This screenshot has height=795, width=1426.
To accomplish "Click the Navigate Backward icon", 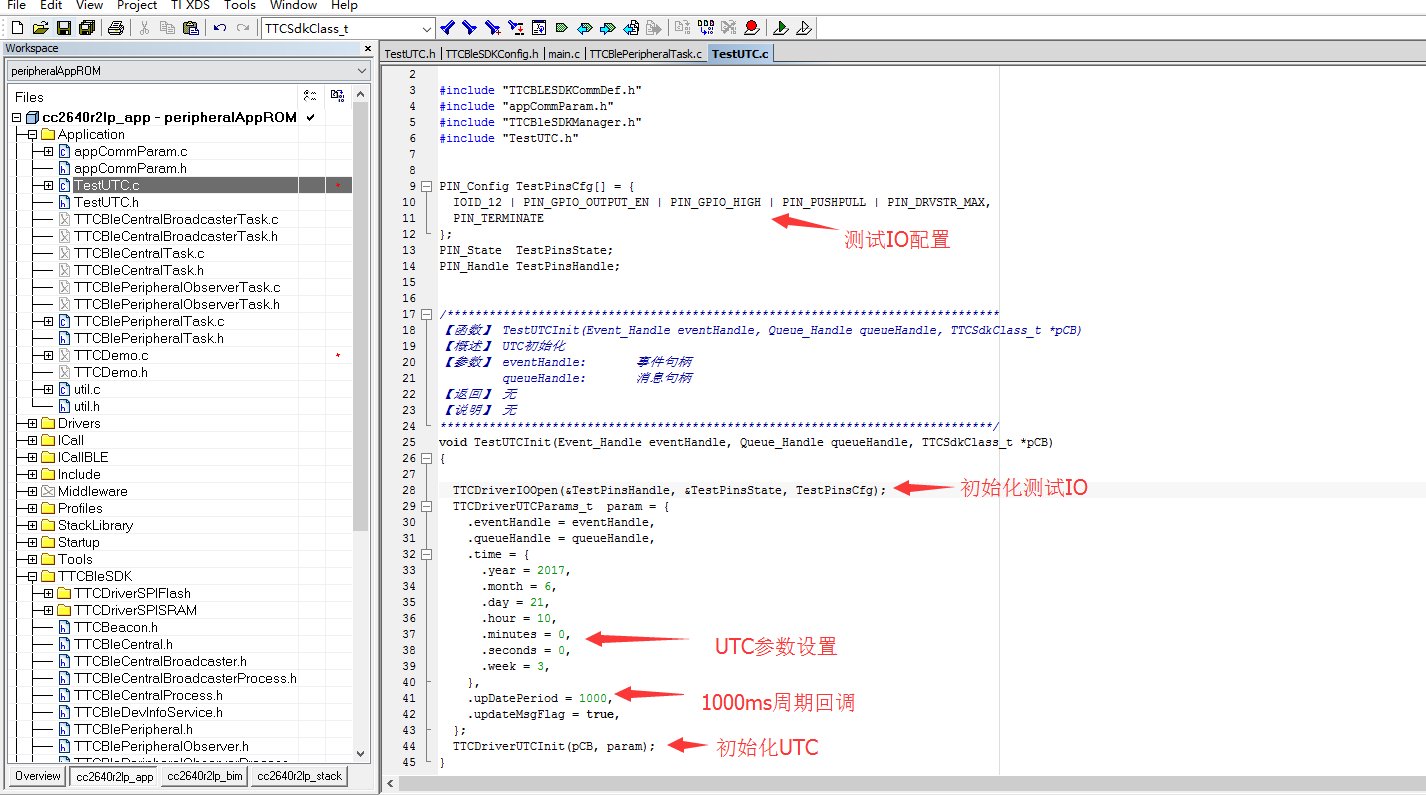I will coord(631,28).
